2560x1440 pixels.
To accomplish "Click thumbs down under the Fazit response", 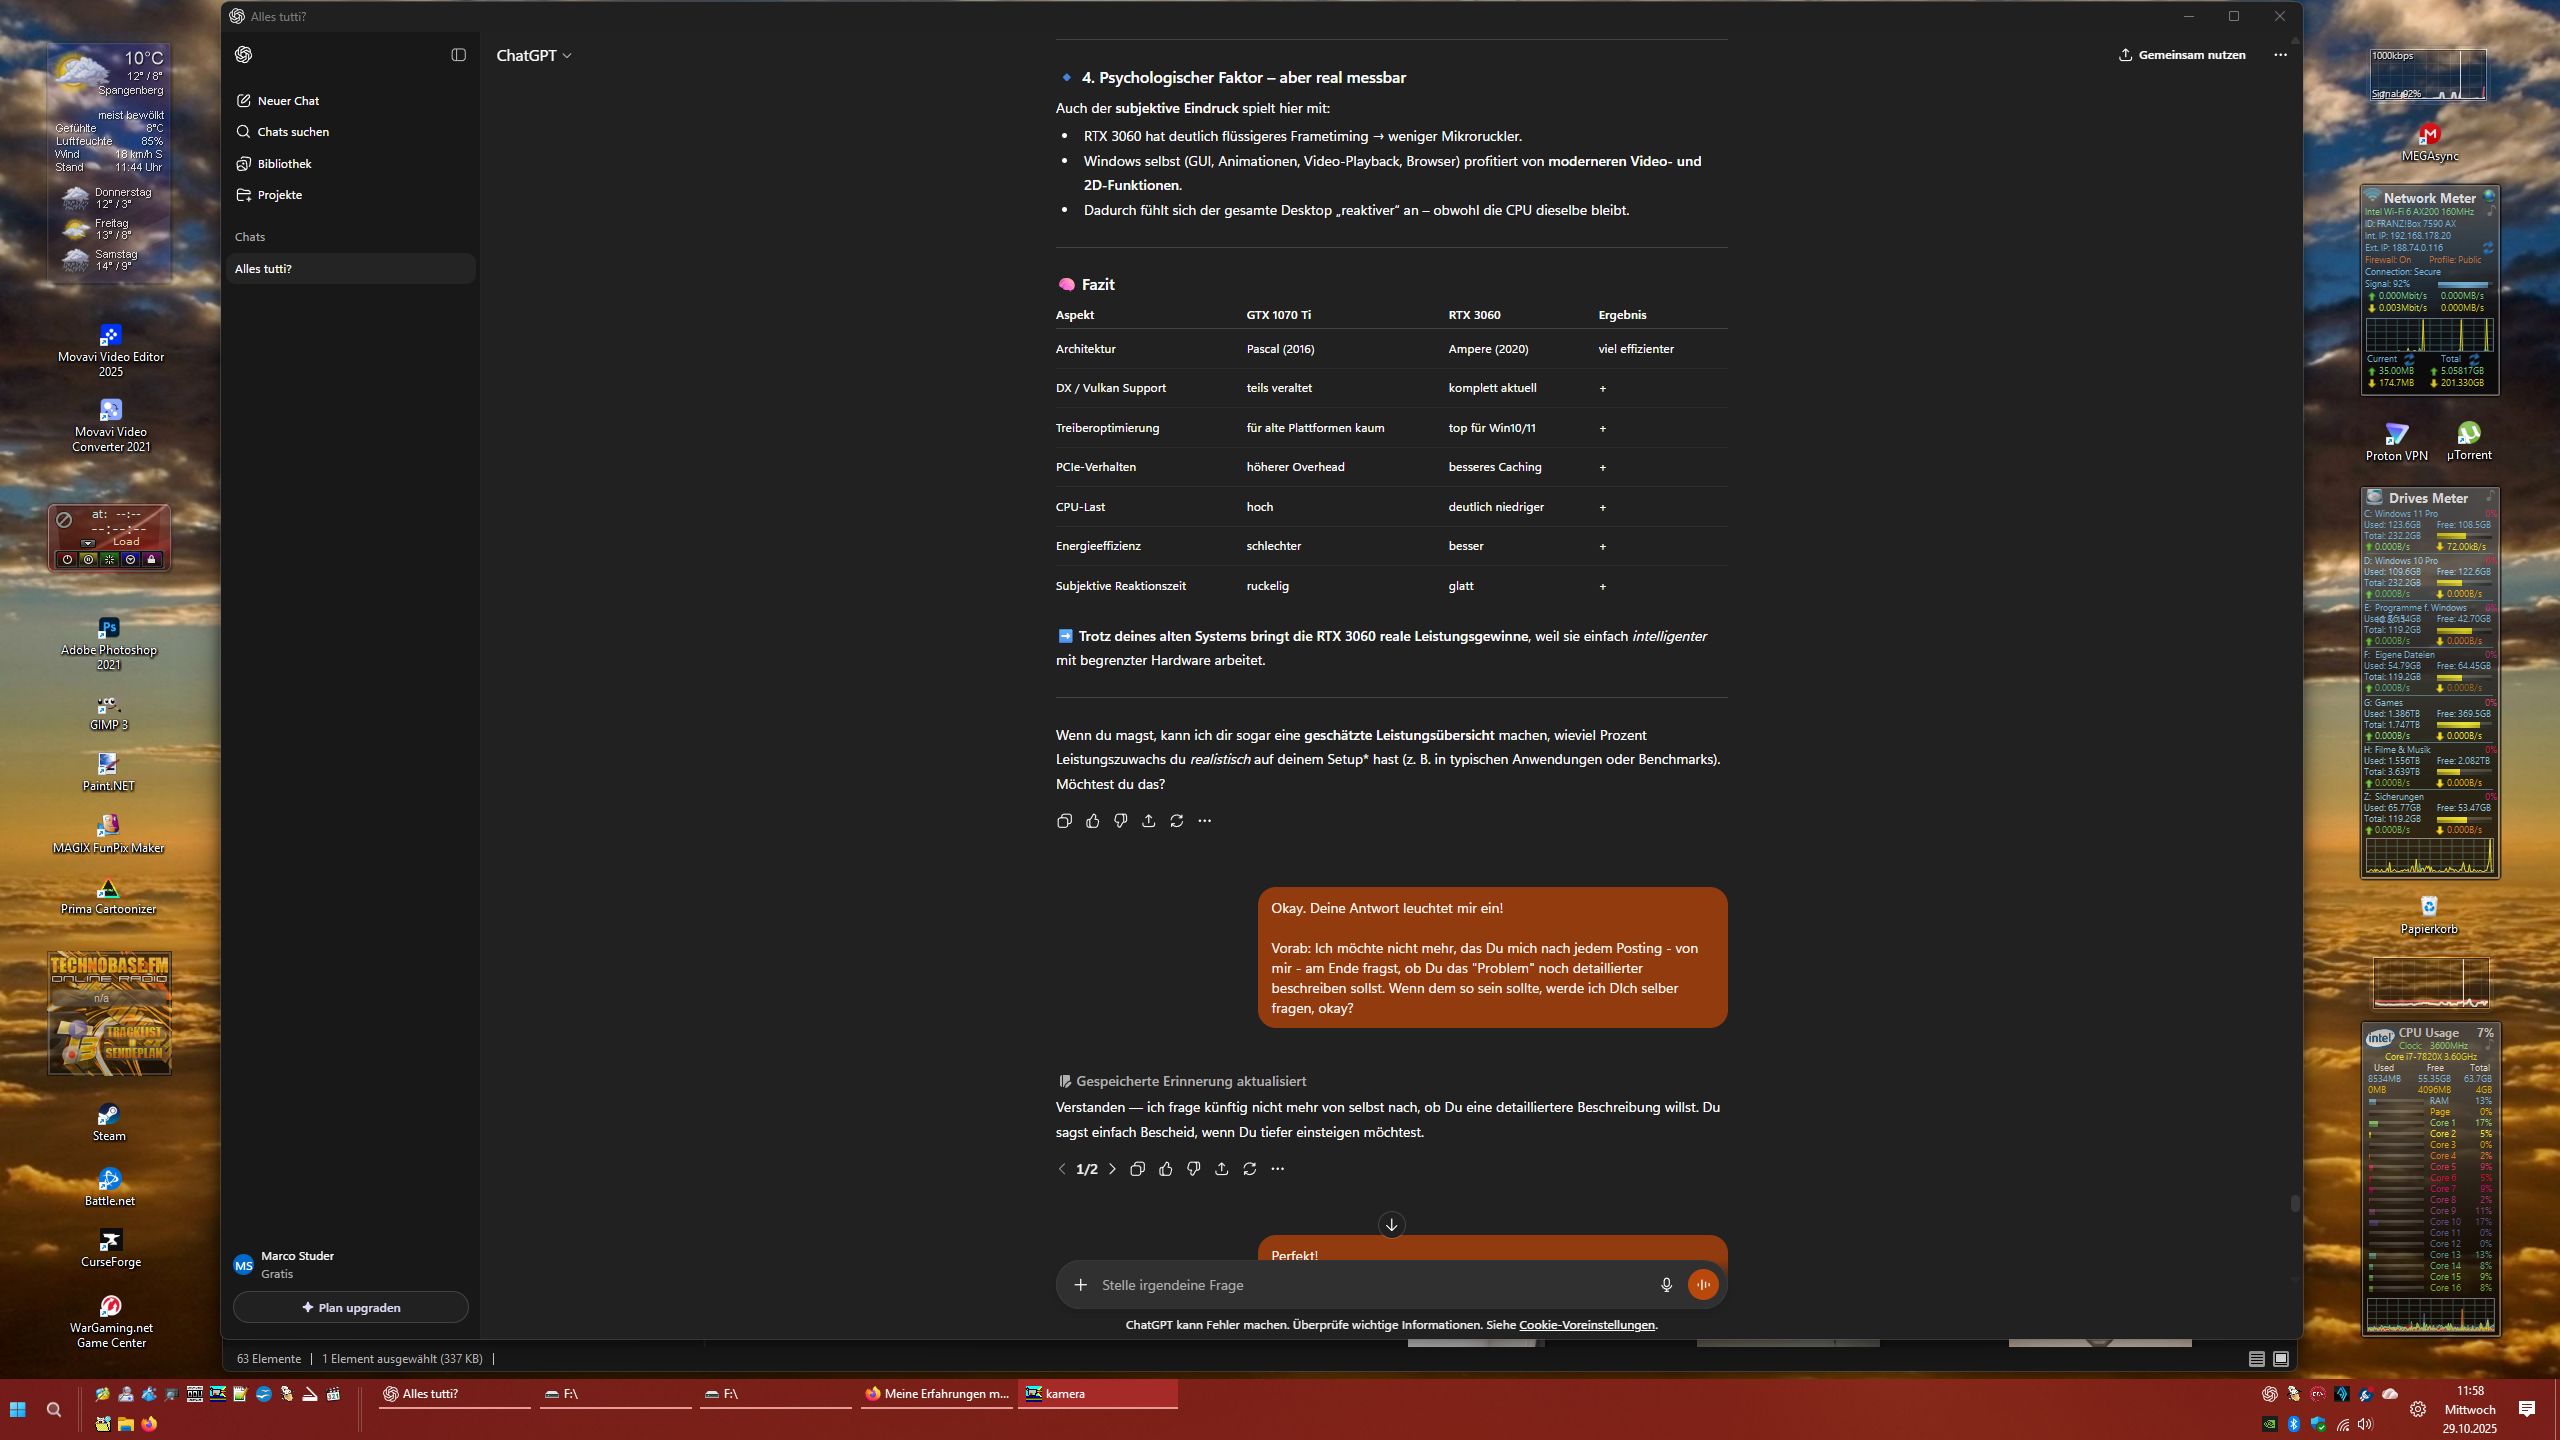I will 1120,821.
